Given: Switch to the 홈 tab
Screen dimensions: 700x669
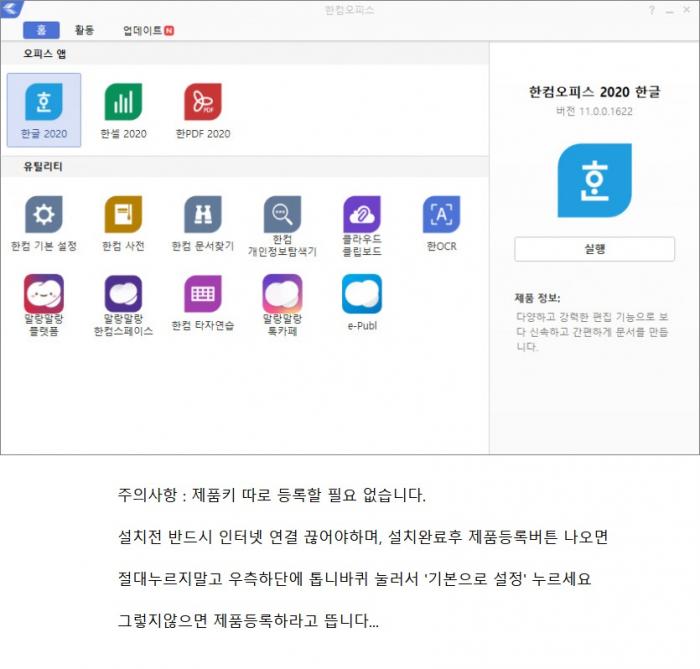Looking at the screenshot, I should click(x=41, y=30).
